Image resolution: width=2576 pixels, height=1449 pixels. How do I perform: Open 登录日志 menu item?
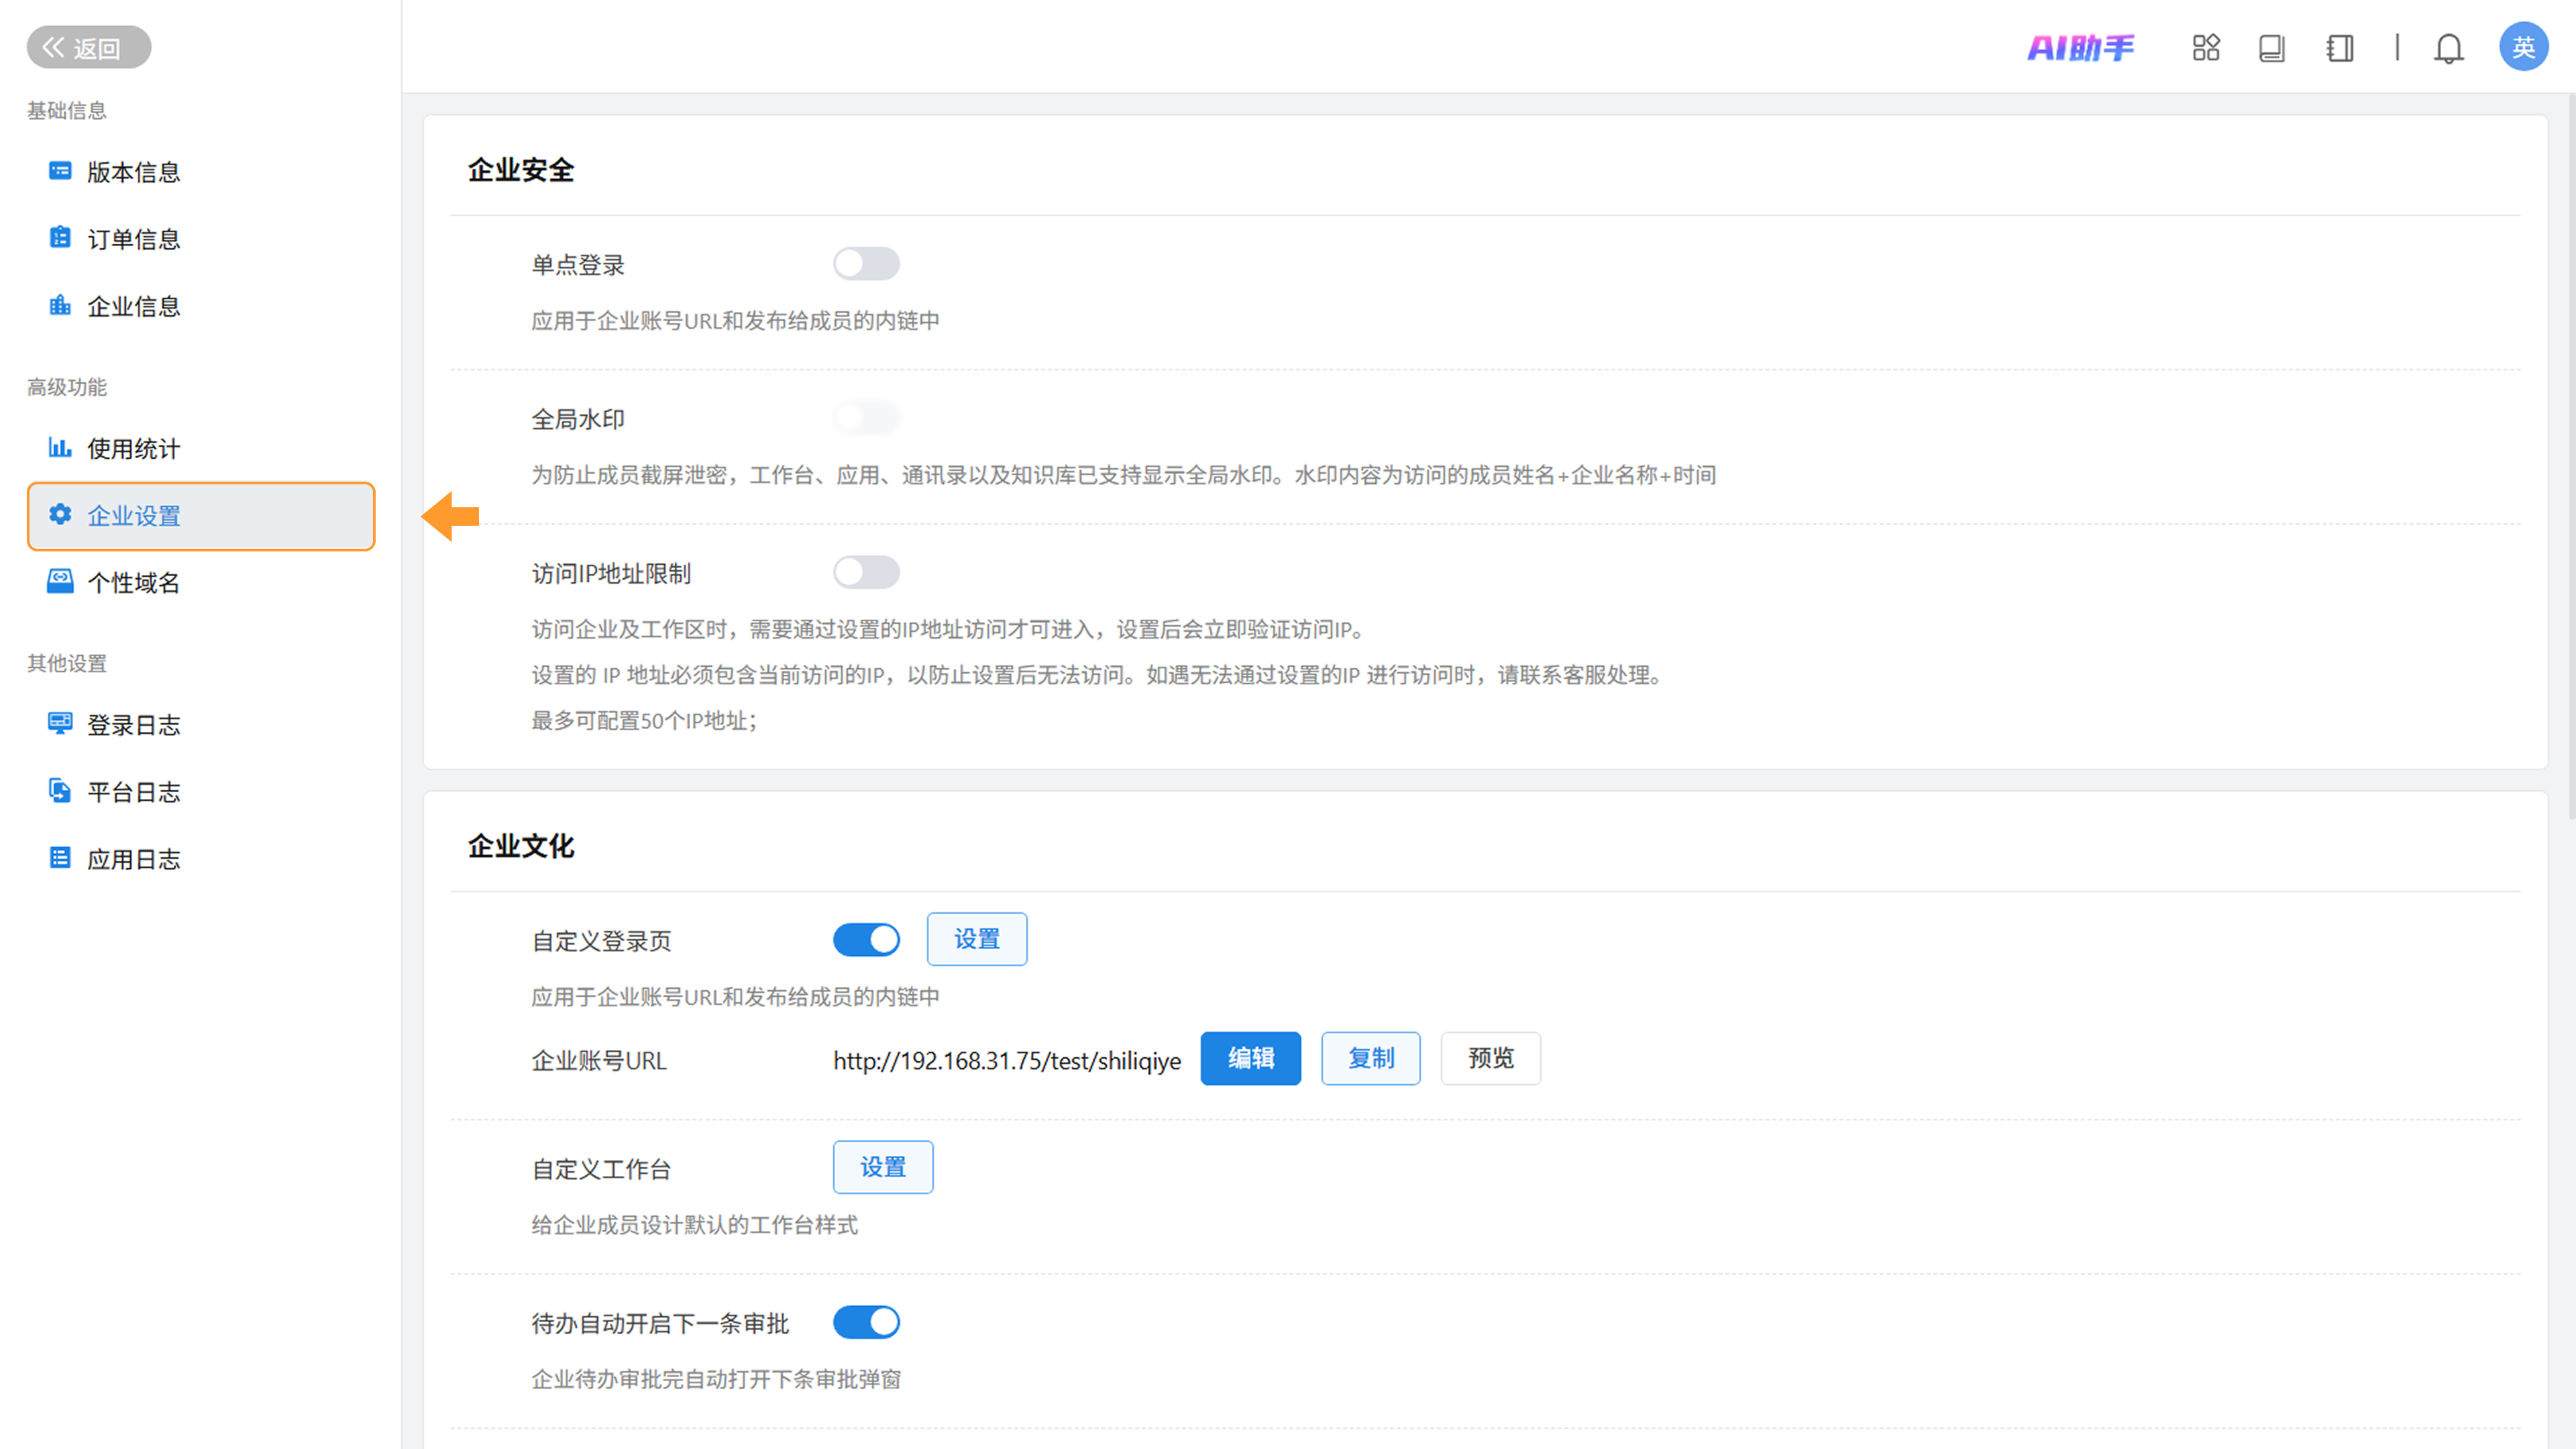tap(133, 725)
